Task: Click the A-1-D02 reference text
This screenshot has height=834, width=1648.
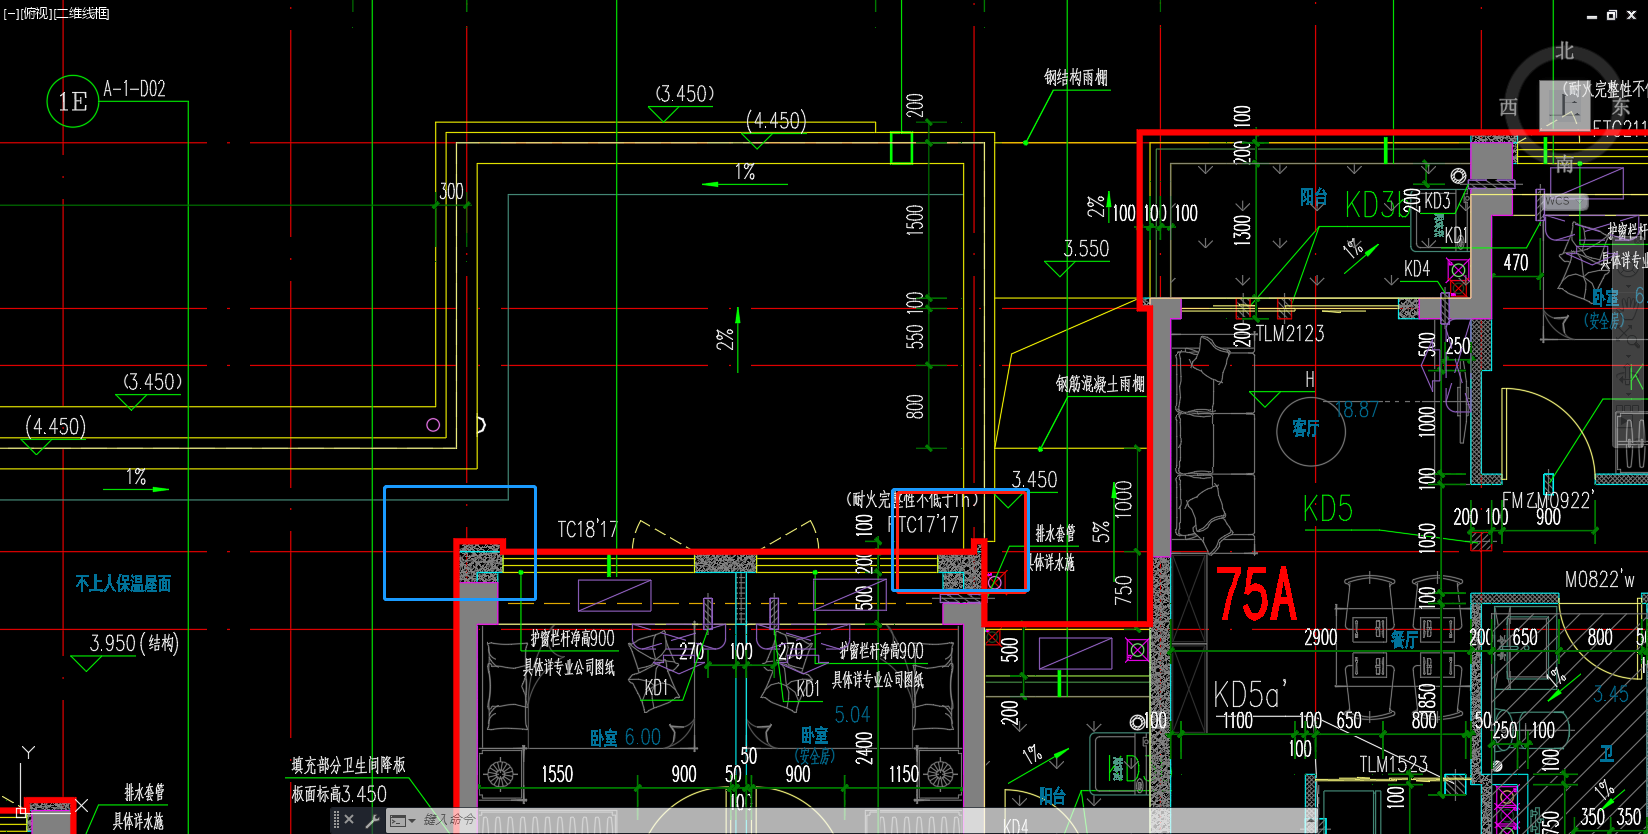Action: pyautogui.click(x=134, y=89)
